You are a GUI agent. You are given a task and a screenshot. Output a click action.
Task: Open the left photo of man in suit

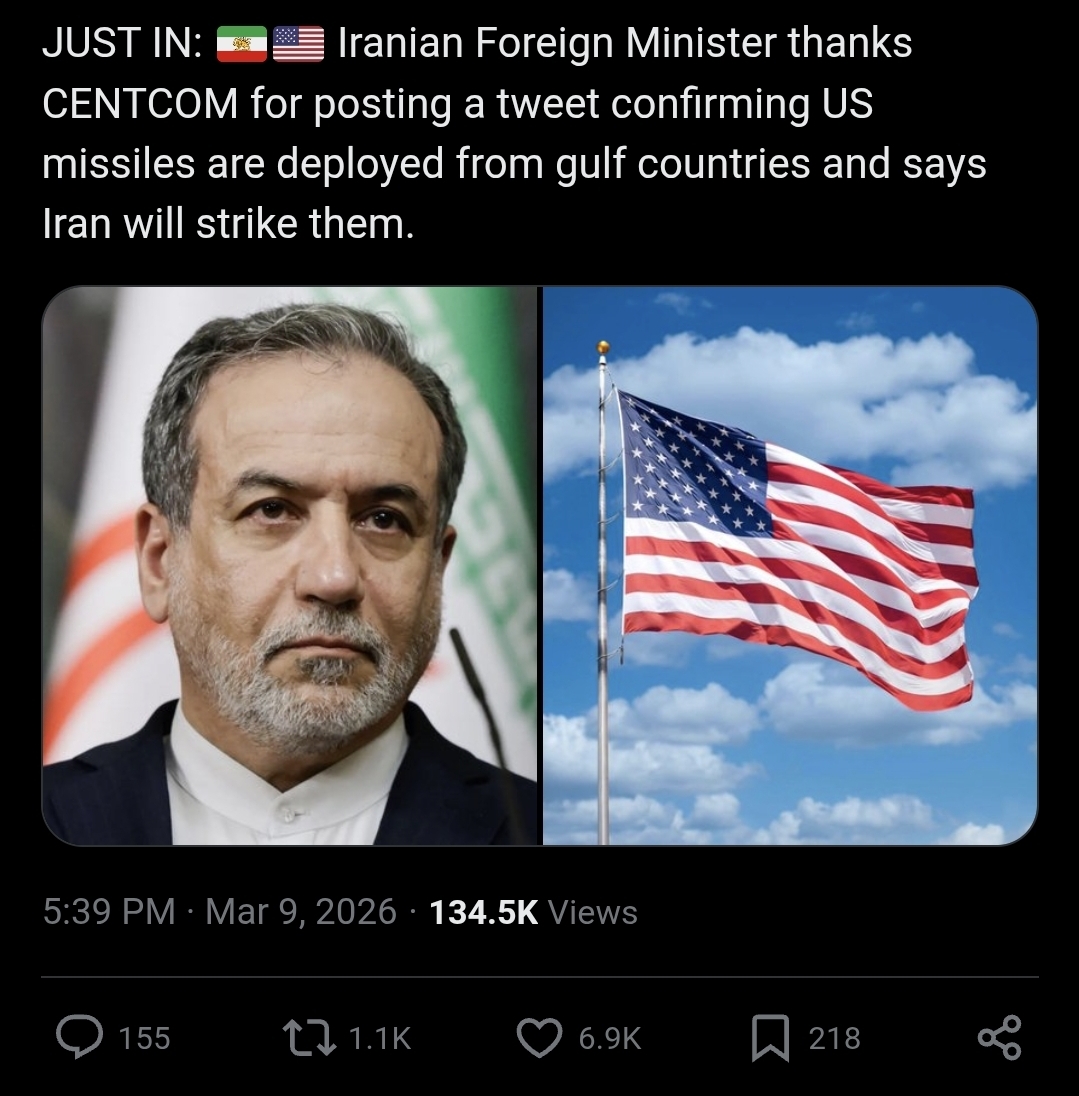pos(289,566)
